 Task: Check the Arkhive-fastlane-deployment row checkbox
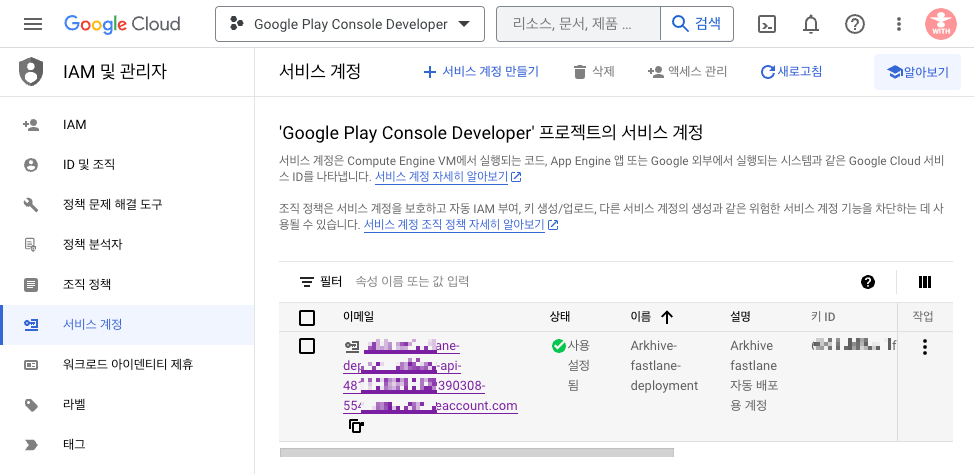pos(307,346)
